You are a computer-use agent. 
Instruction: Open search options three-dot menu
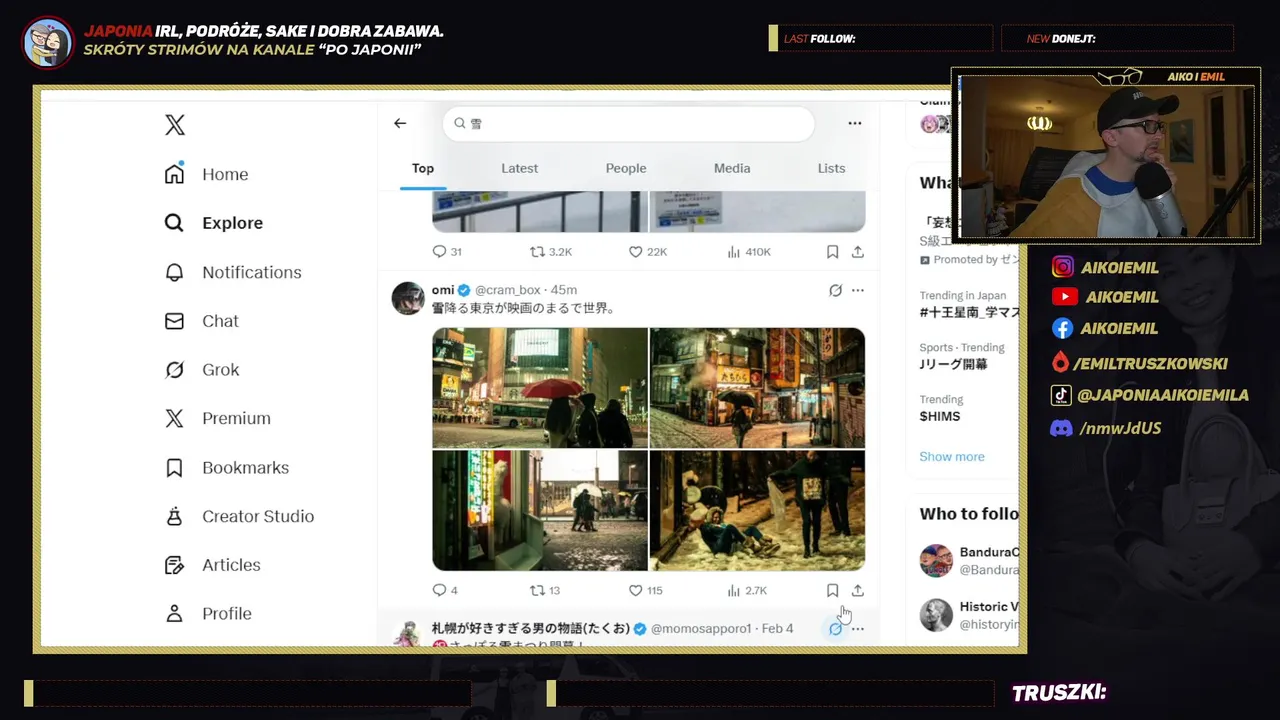[855, 123]
